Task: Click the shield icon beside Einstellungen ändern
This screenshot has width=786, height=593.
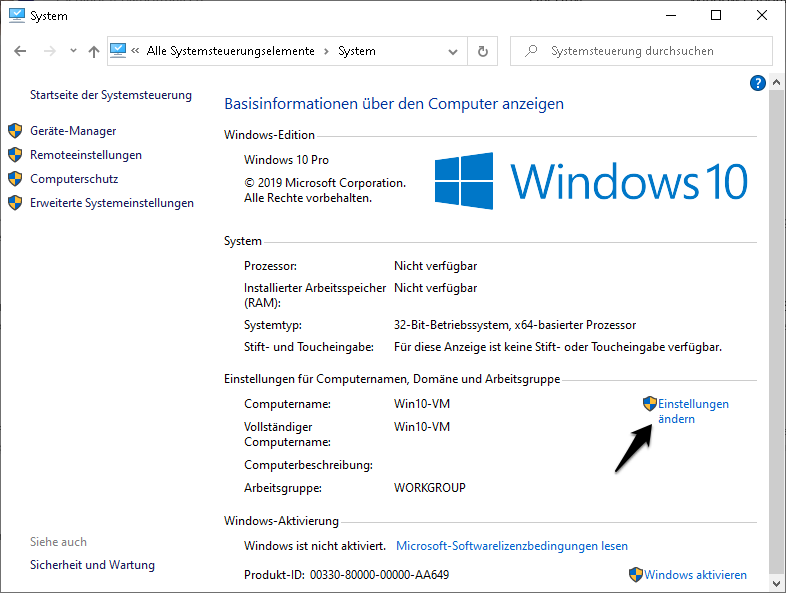Action: pos(650,404)
